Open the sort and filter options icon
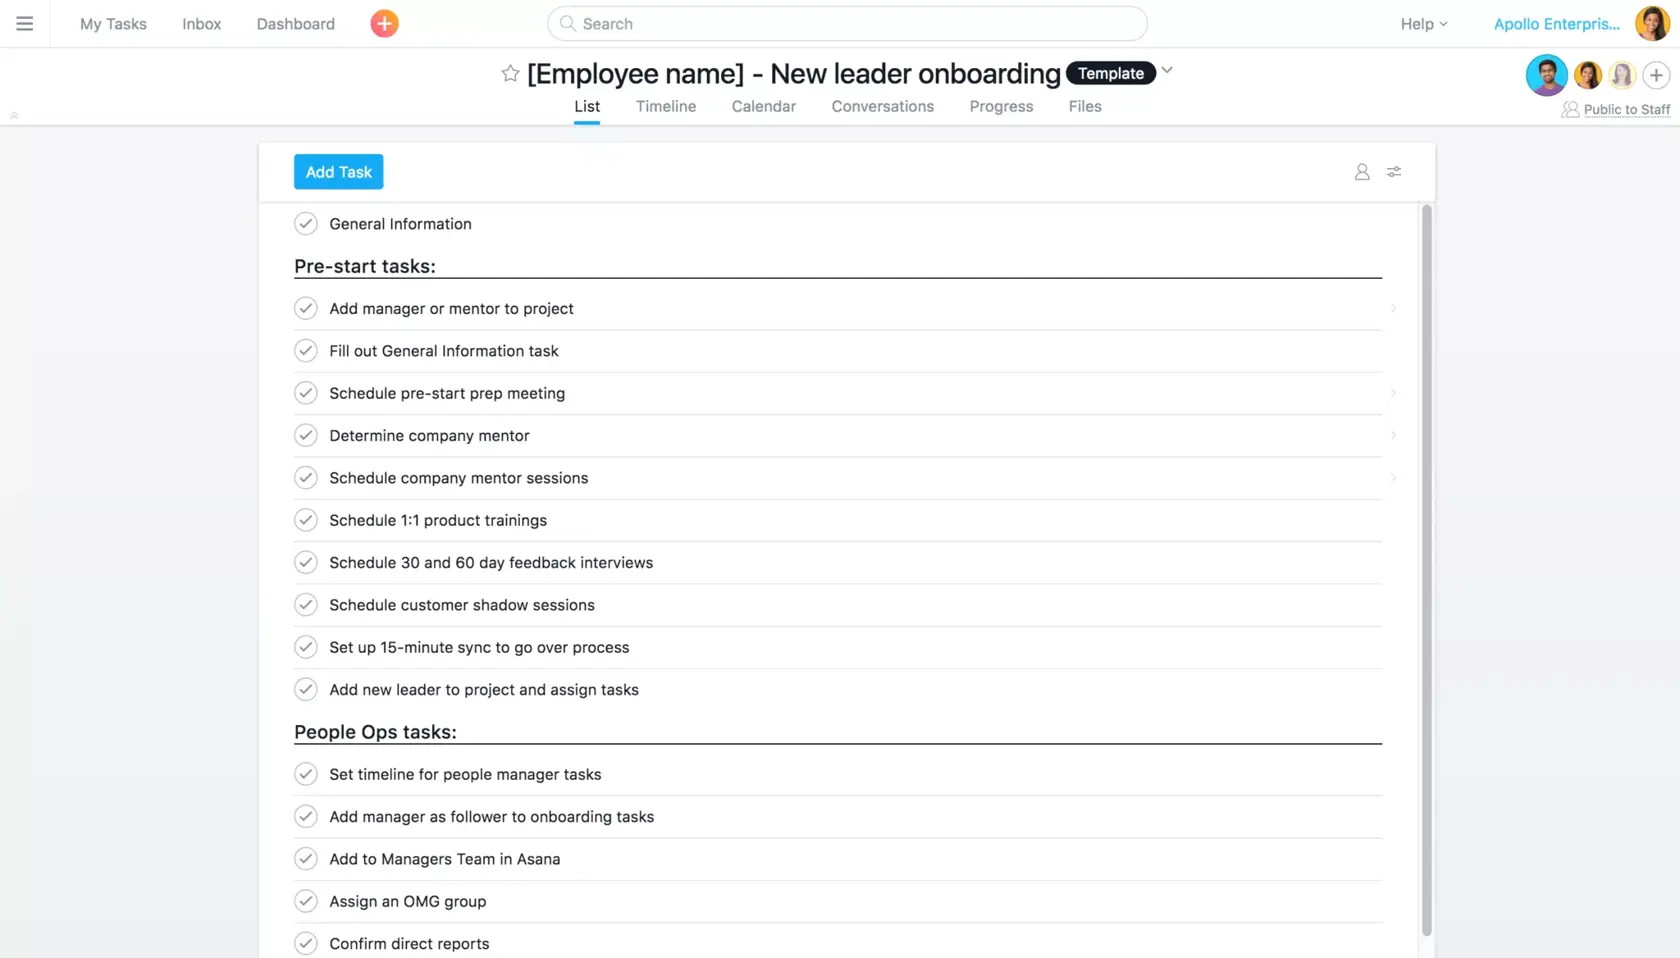Screen dimensions: 1680x958 pos(1394,171)
